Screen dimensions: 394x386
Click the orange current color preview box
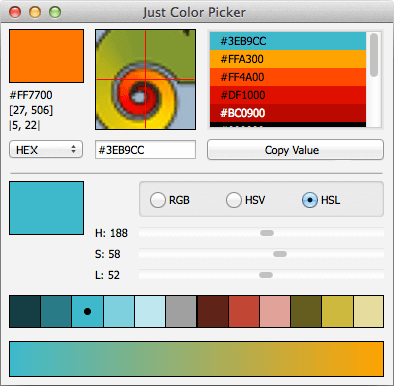click(x=46, y=56)
